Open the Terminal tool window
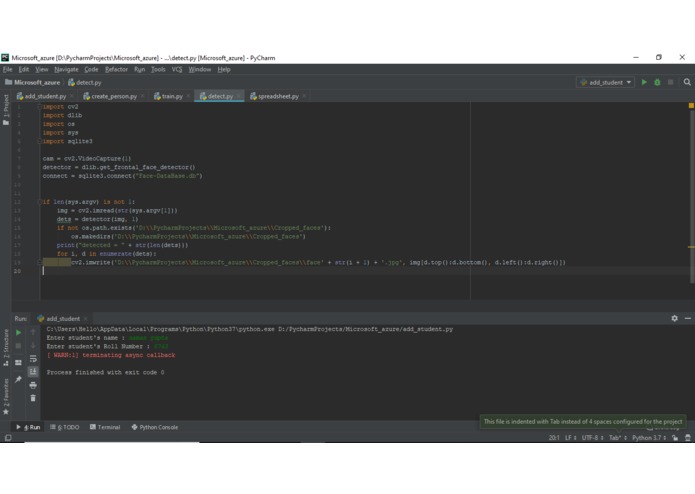The width and height of the screenshot is (695, 494). point(105,427)
